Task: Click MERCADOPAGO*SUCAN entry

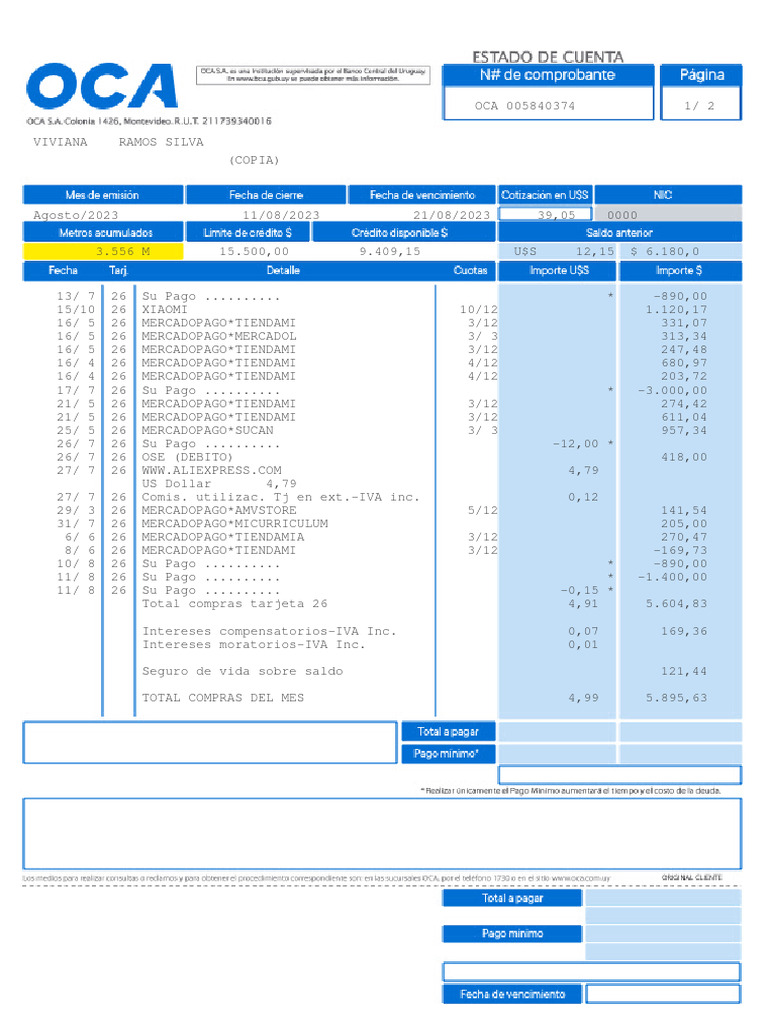Action: 208,430
